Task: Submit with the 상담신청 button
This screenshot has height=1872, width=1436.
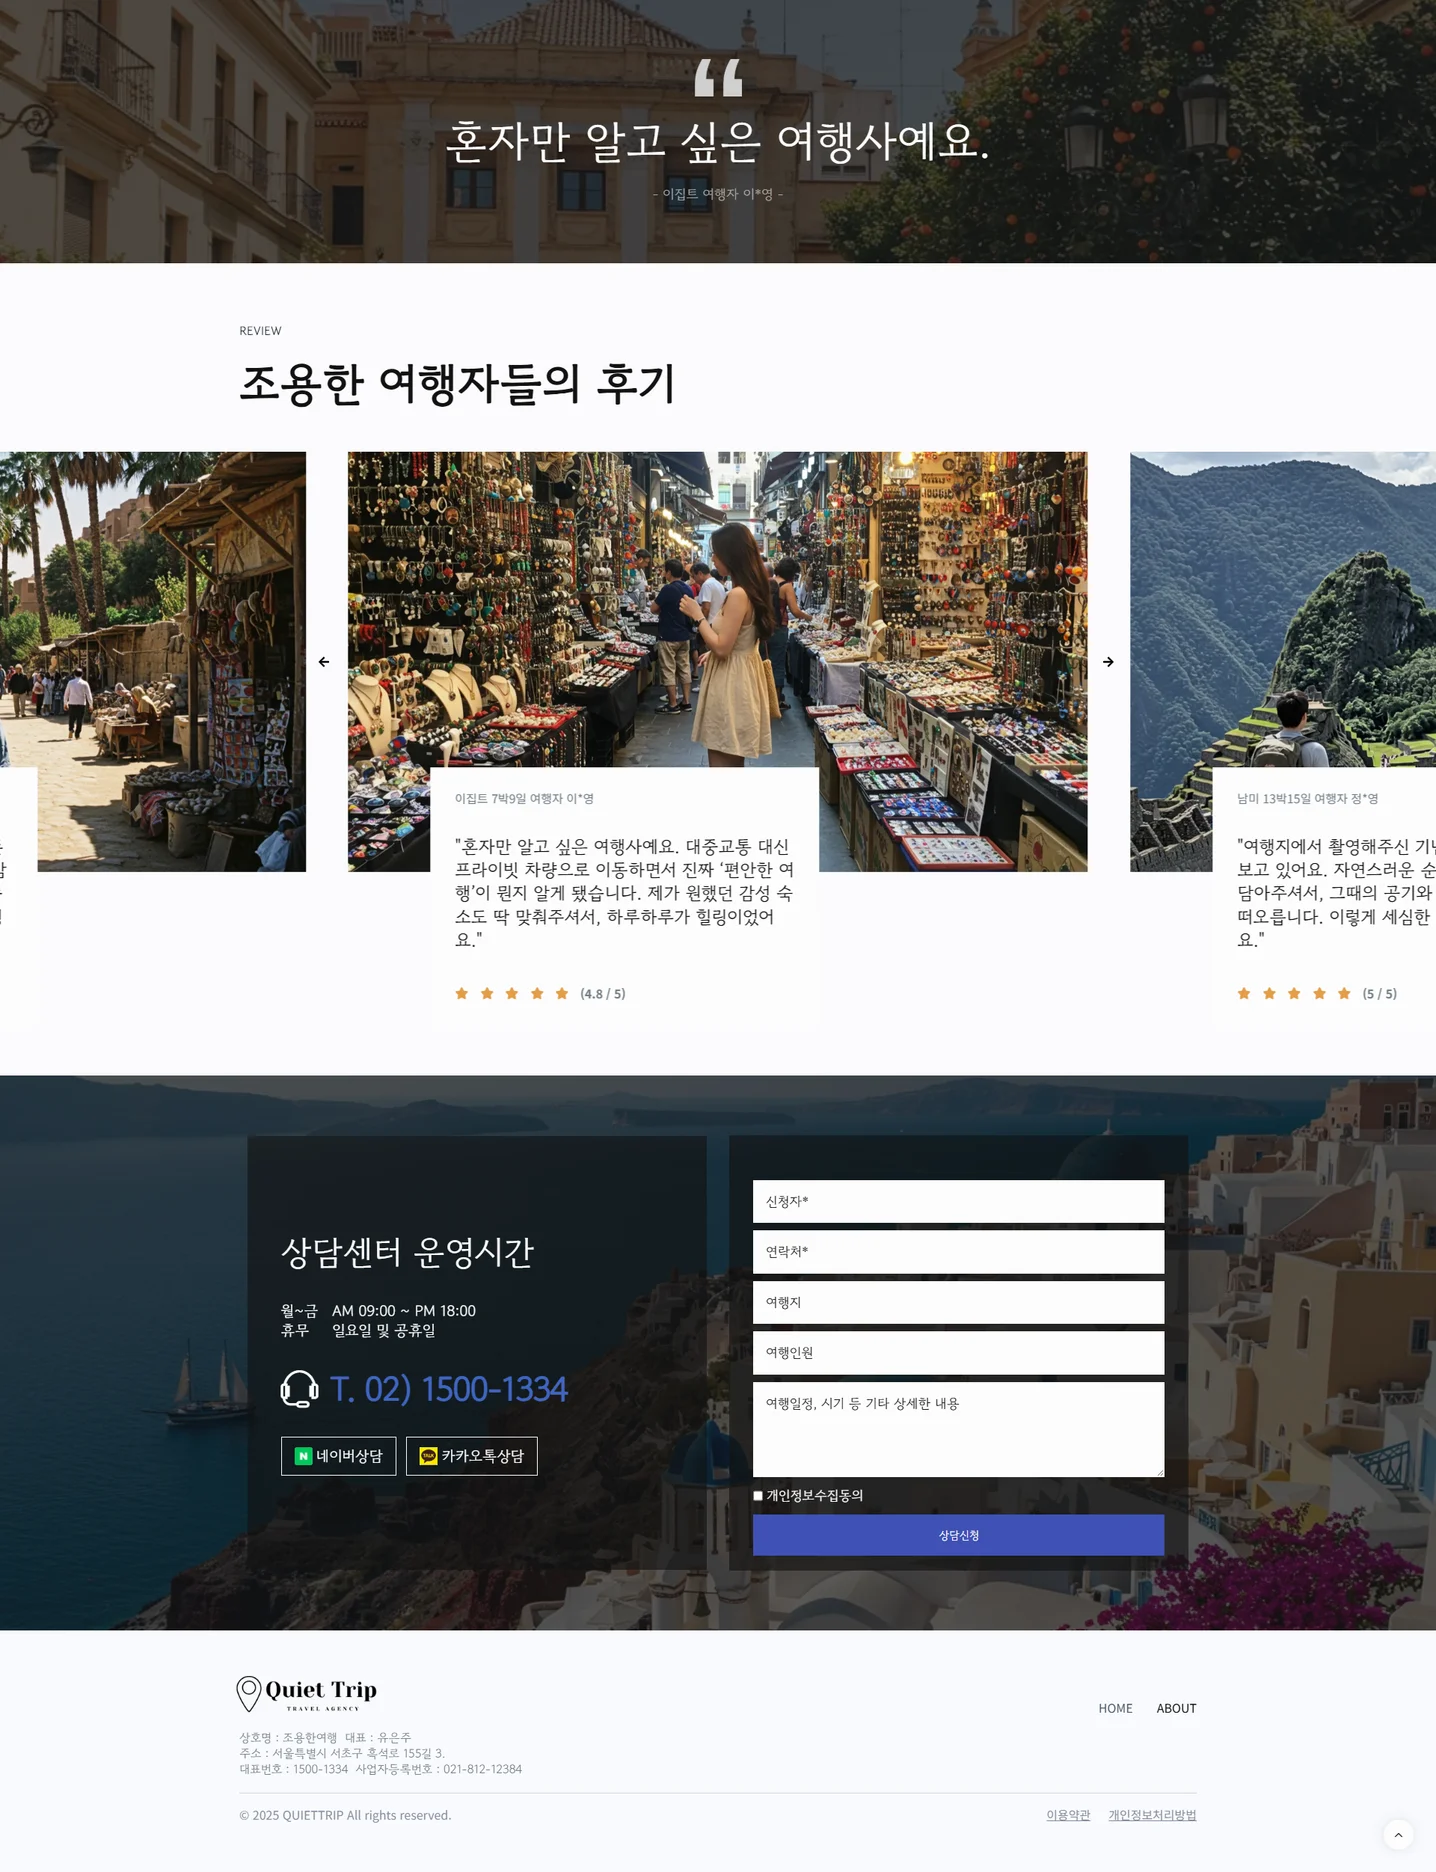Action: pos(958,1535)
